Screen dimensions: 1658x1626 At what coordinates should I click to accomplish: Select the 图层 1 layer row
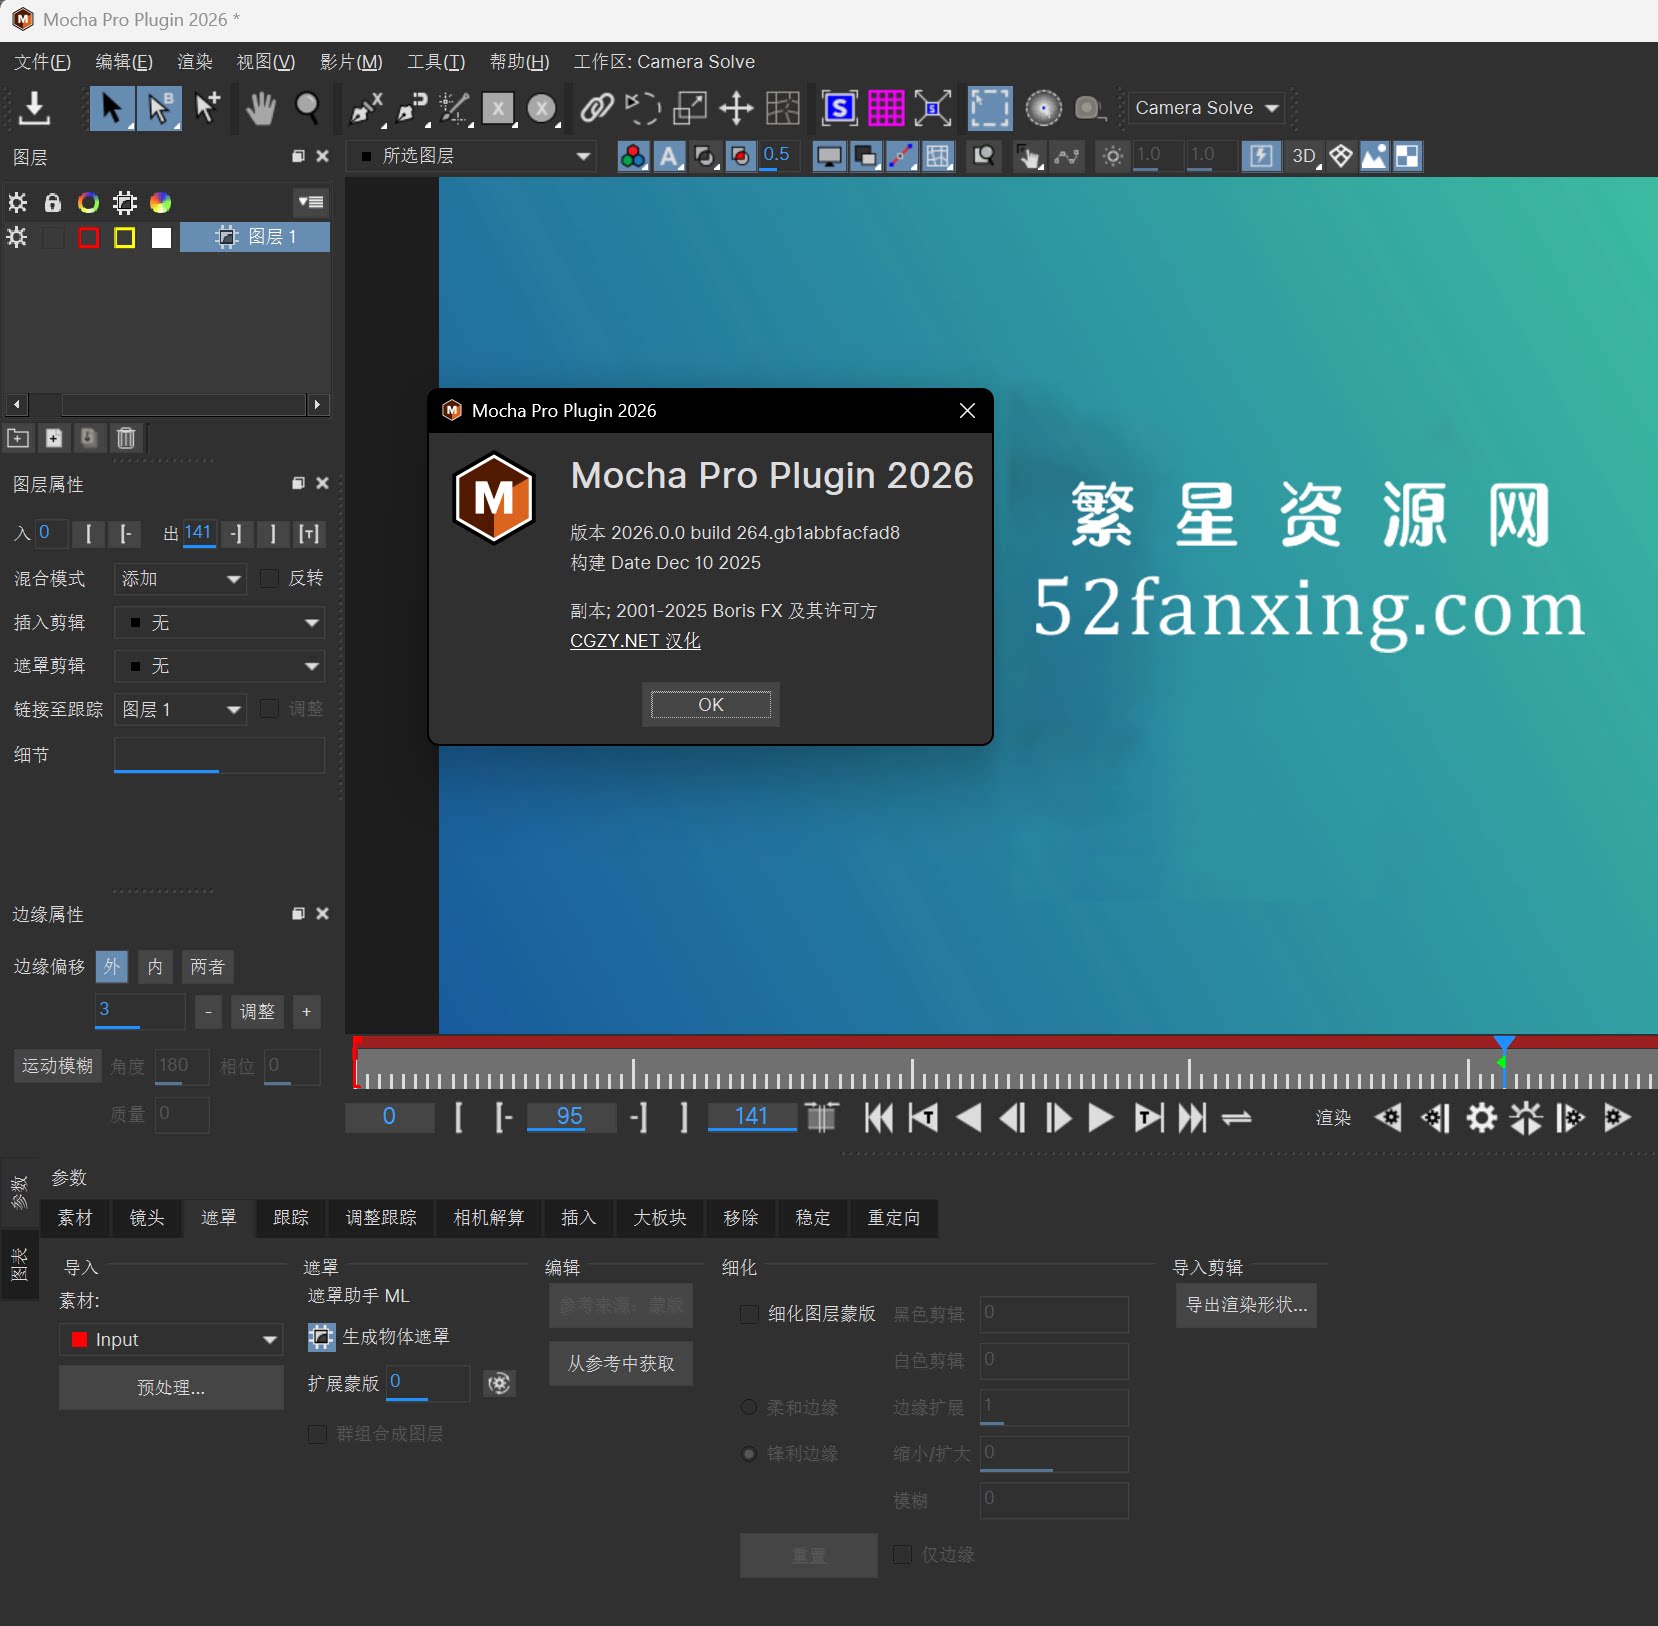click(x=255, y=237)
